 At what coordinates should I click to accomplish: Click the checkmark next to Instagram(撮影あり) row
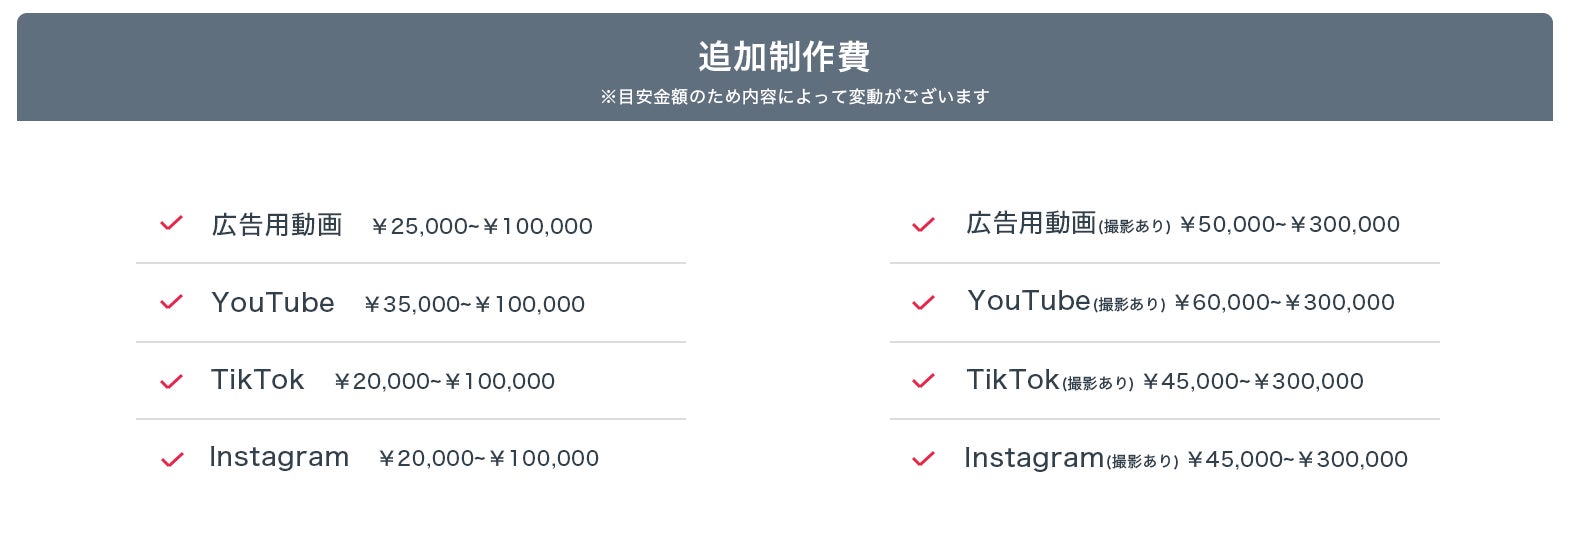click(x=923, y=459)
